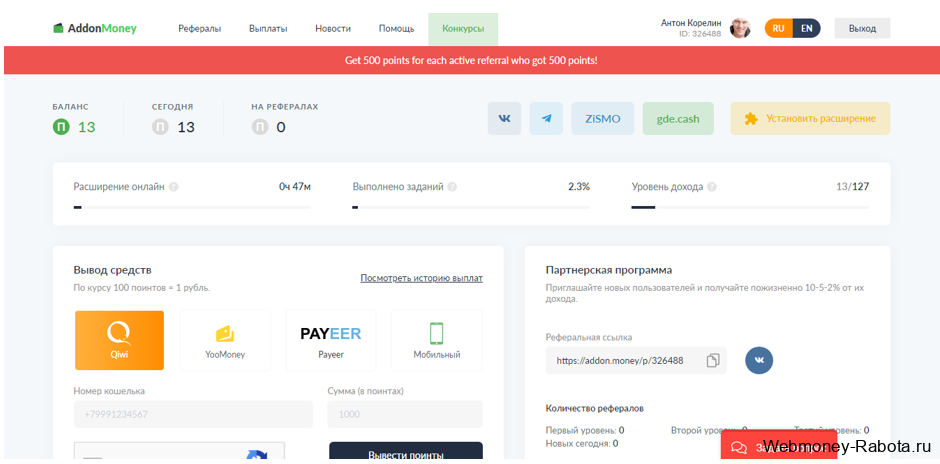Click the Сегодня points icon

click(160, 127)
